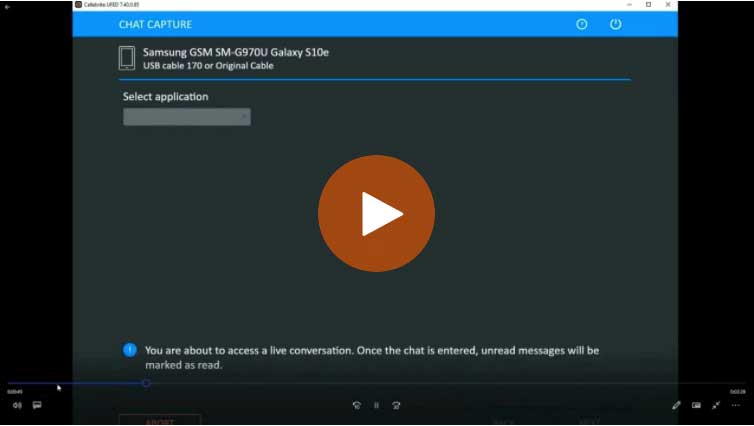Click the video progress slider handle
Viewport: 754px width, 426px height.
click(146, 383)
